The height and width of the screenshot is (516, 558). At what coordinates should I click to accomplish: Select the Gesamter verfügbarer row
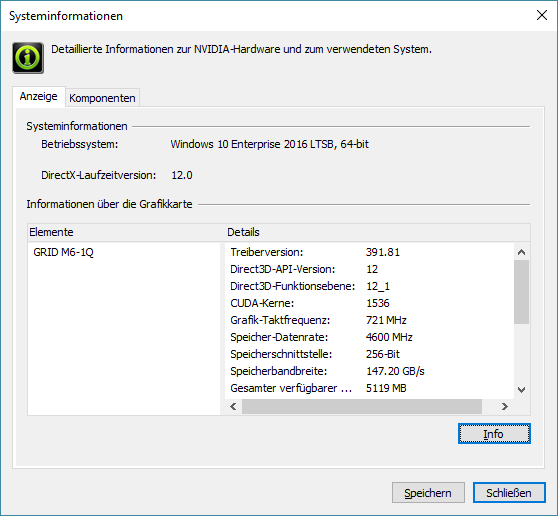tap(369, 388)
